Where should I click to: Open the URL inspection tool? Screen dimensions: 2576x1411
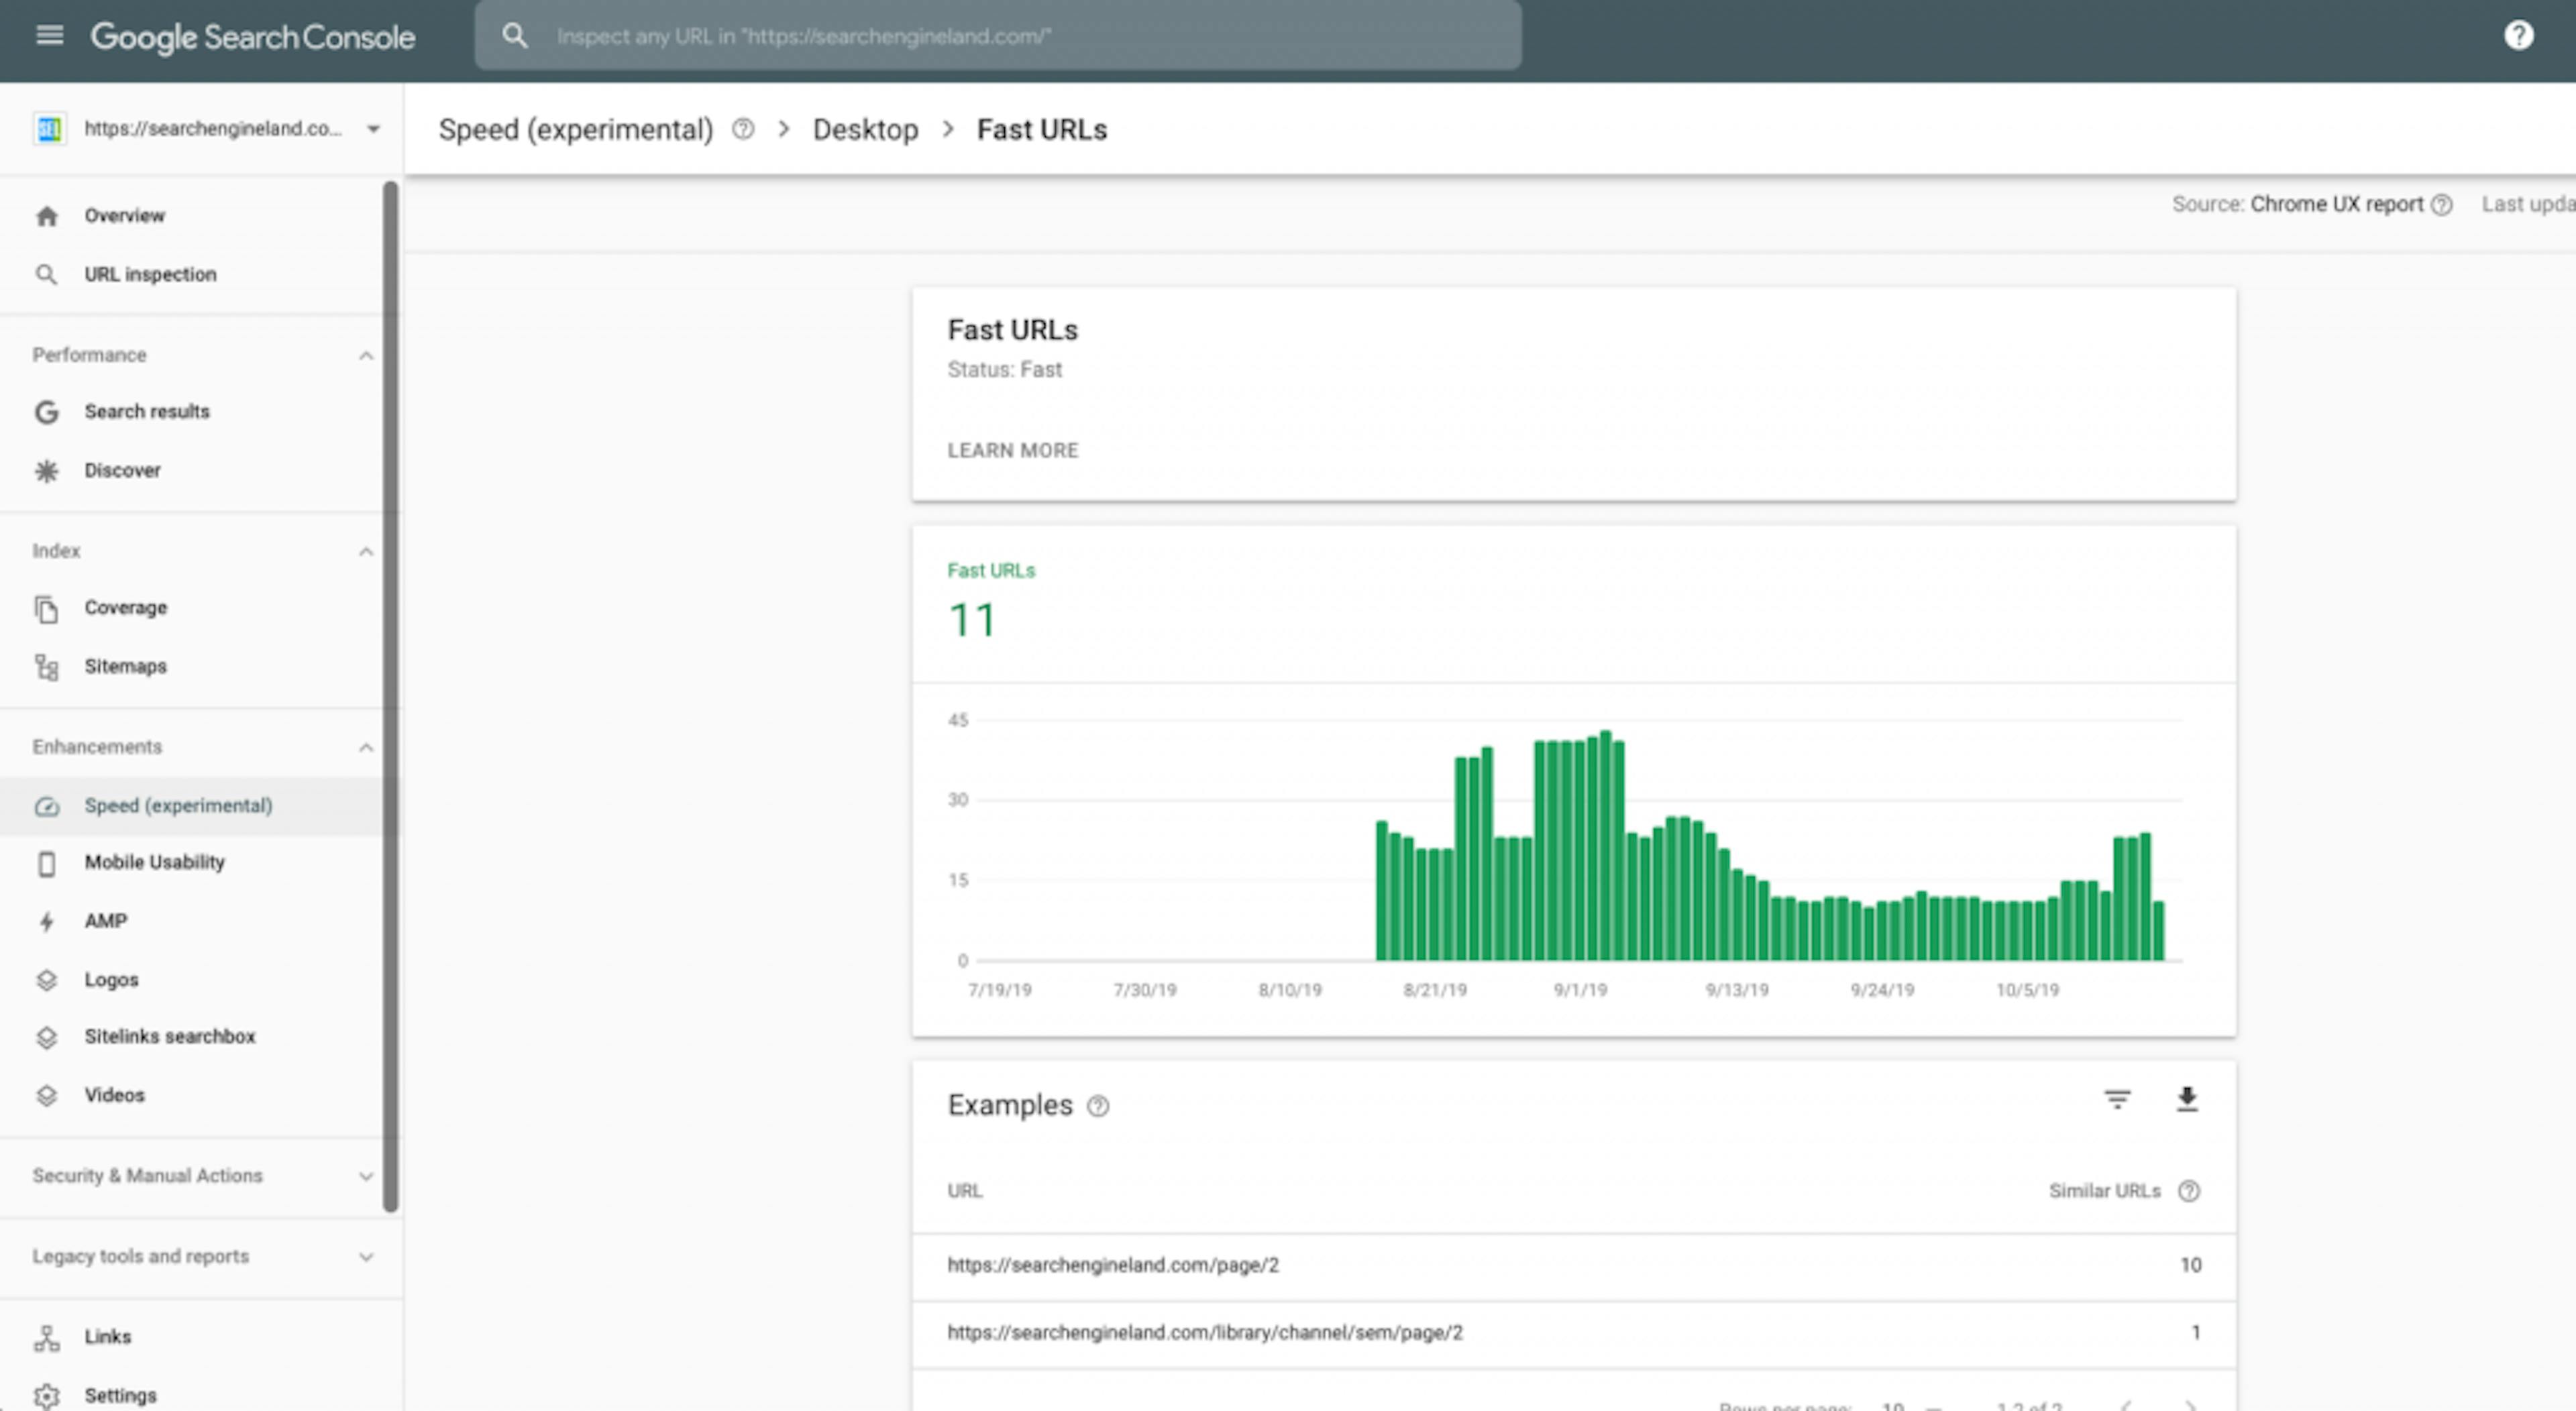[150, 274]
